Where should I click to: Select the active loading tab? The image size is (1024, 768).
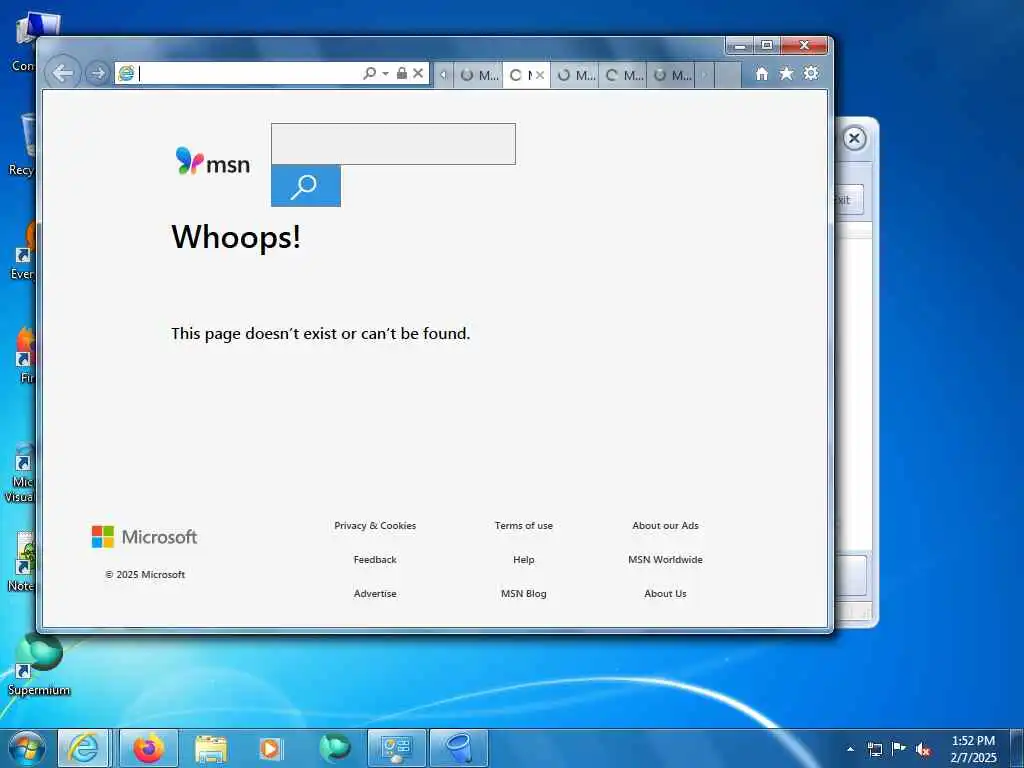(520, 75)
